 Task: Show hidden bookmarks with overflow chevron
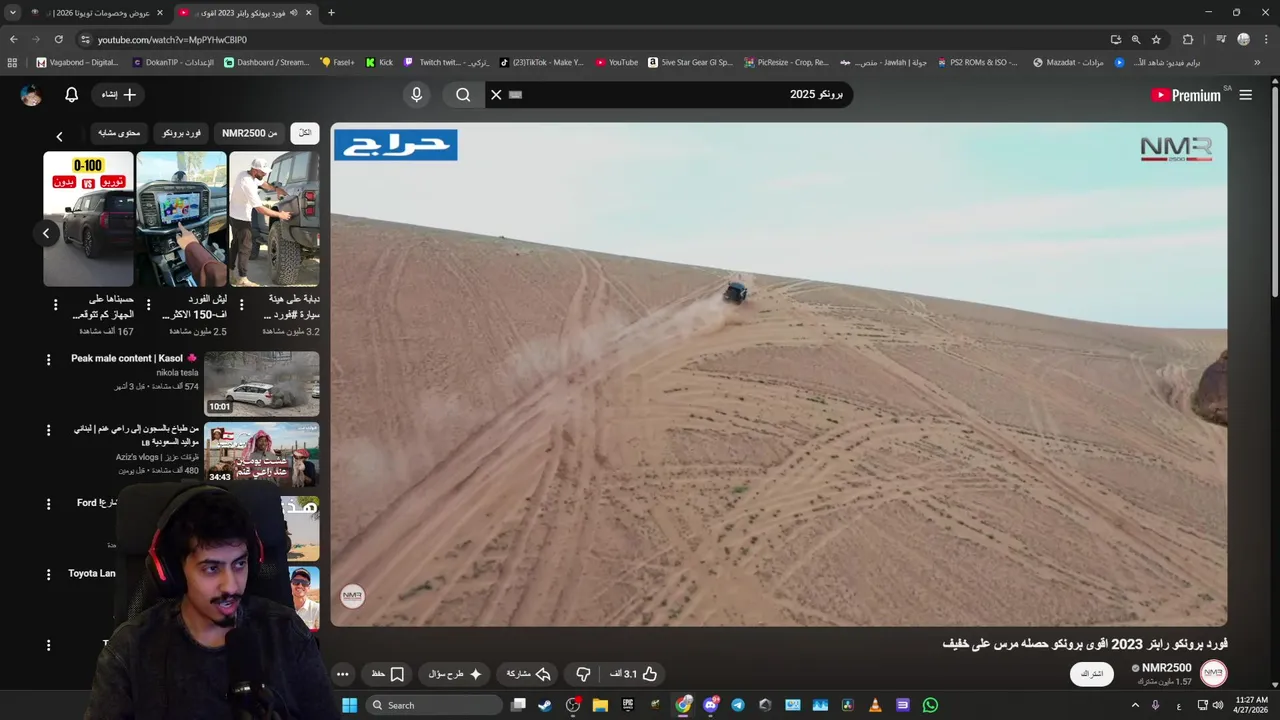[x=1257, y=62]
